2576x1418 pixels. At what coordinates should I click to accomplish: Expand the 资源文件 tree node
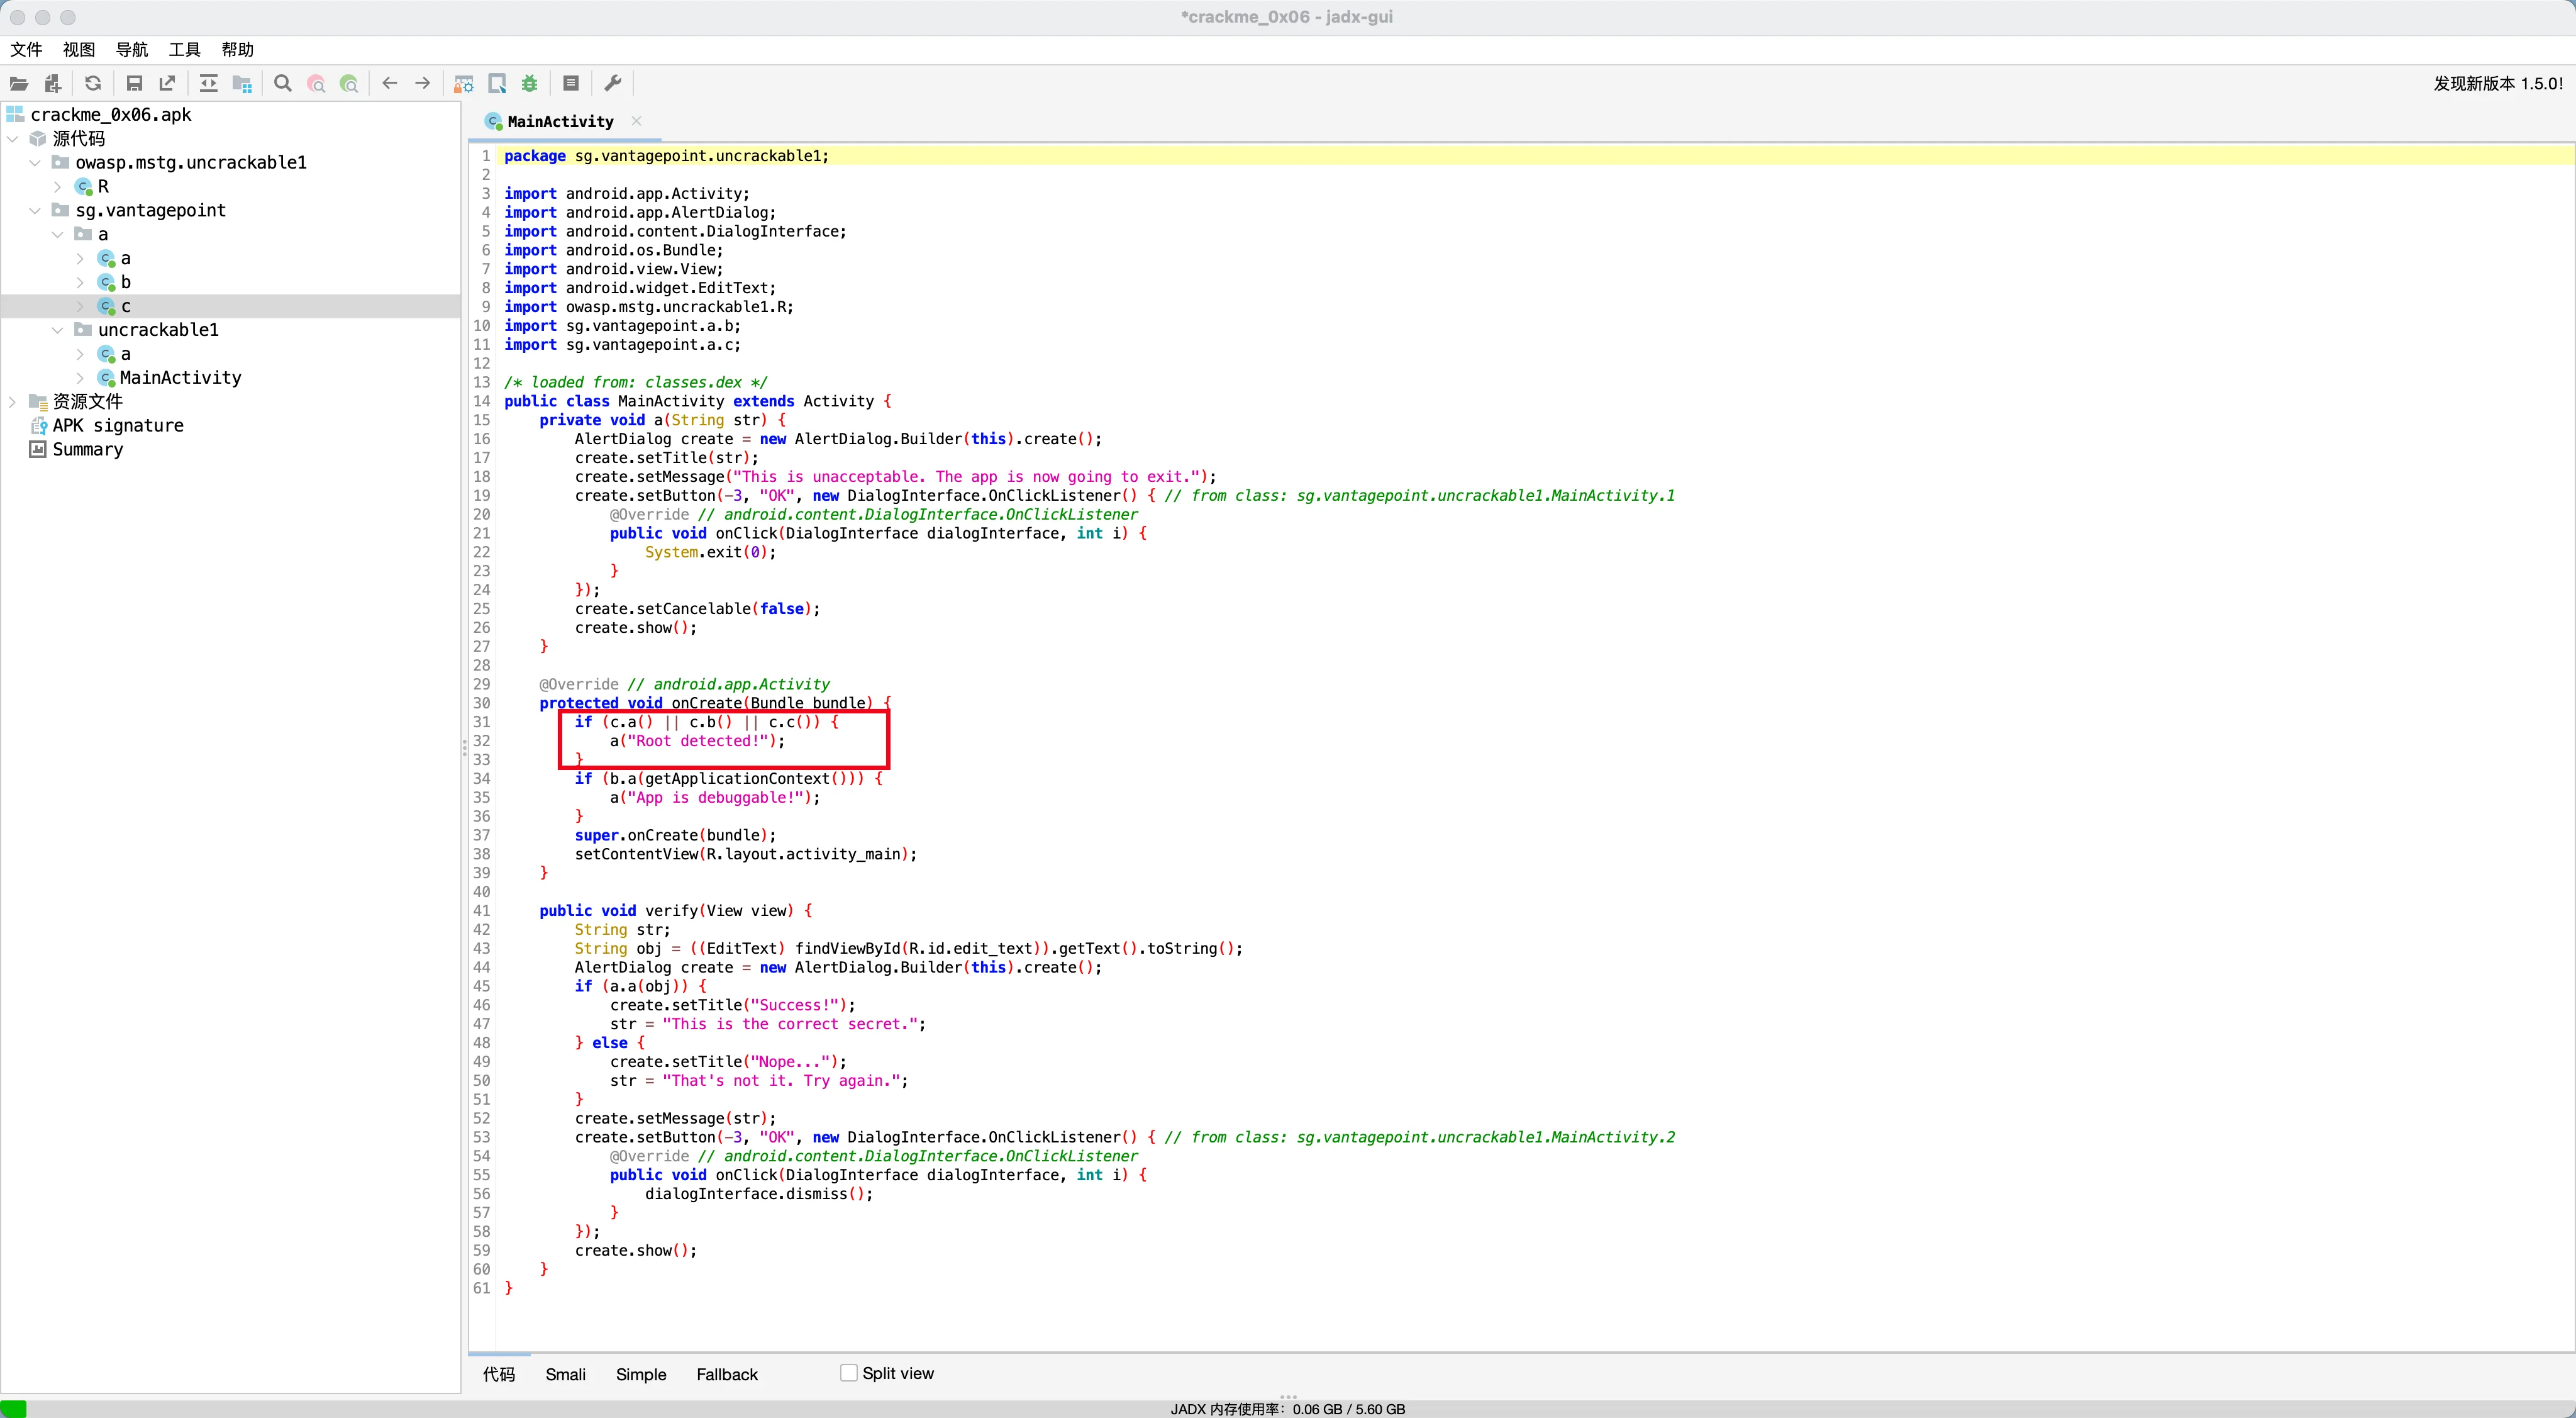(x=13, y=402)
